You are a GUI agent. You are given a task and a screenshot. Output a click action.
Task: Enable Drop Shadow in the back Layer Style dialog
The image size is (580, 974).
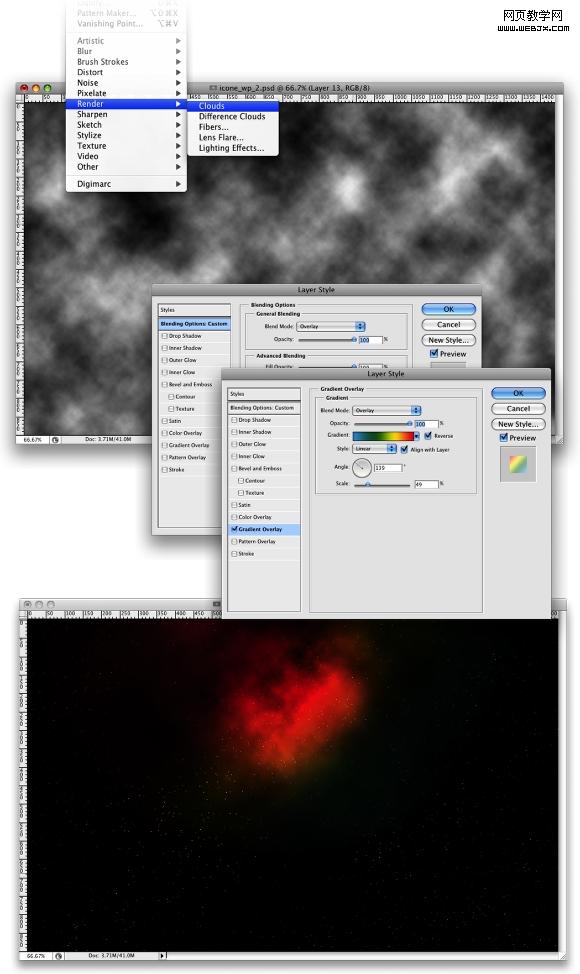pos(165,336)
